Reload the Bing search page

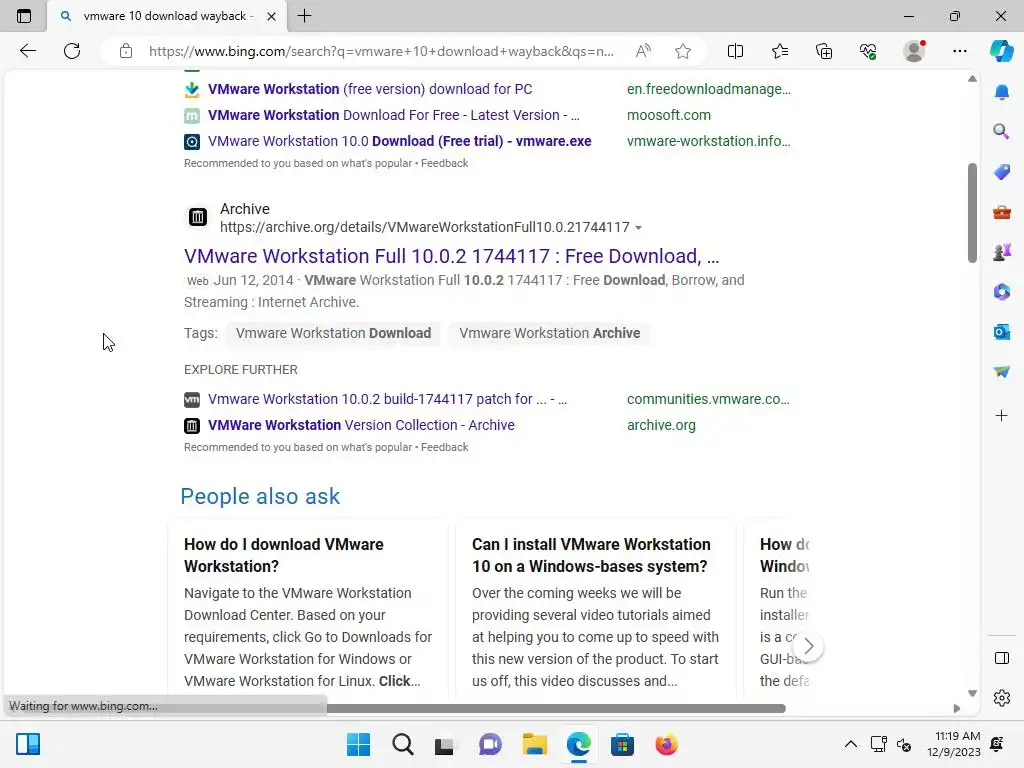(72, 51)
